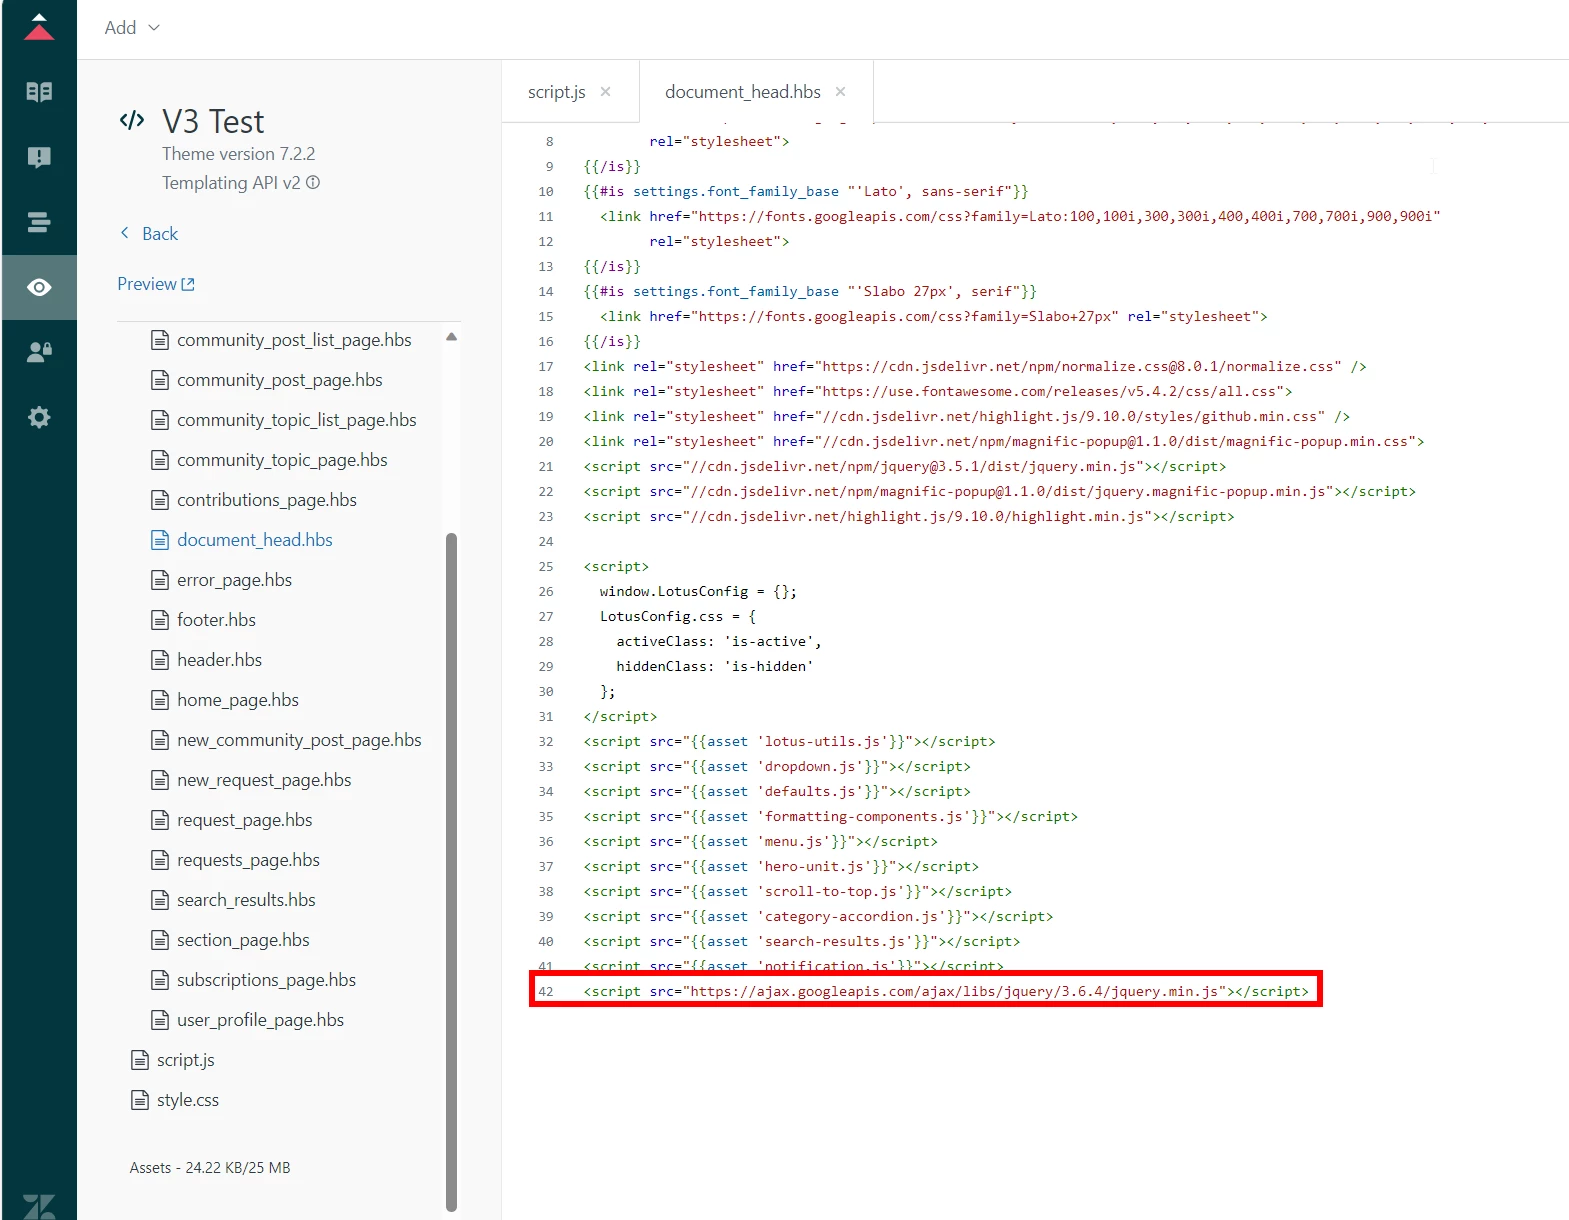Viewport: 1569px width, 1220px height.
Task: Click line 18 fontawesome stylesheet link
Action: (938, 391)
